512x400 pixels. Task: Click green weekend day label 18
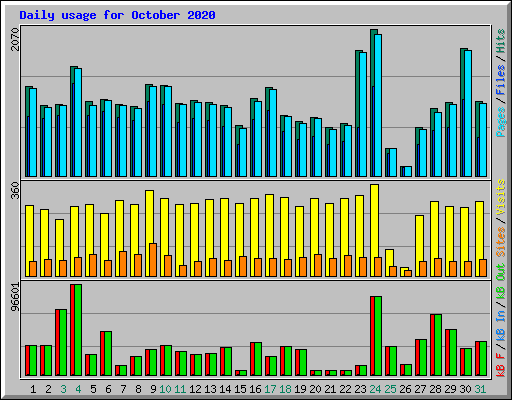pyautogui.click(x=285, y=389)
